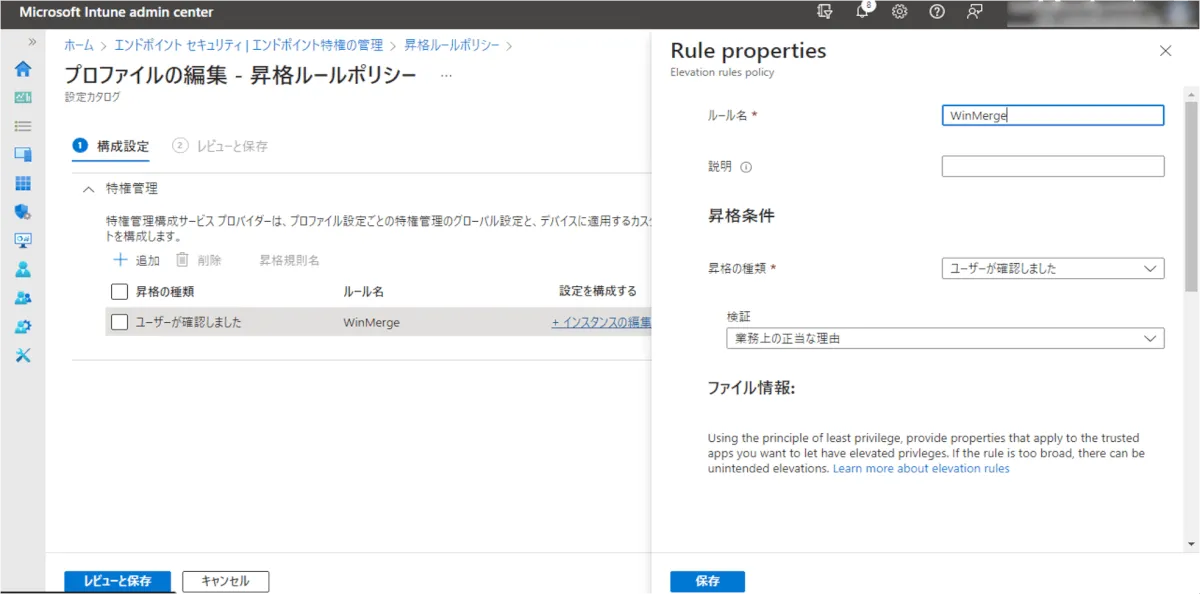Image resolution: width=1200 pixels, height=594 pixels.
Task: Click 昇格規則名 toolbar item
Action: click(x=289, y=260)
